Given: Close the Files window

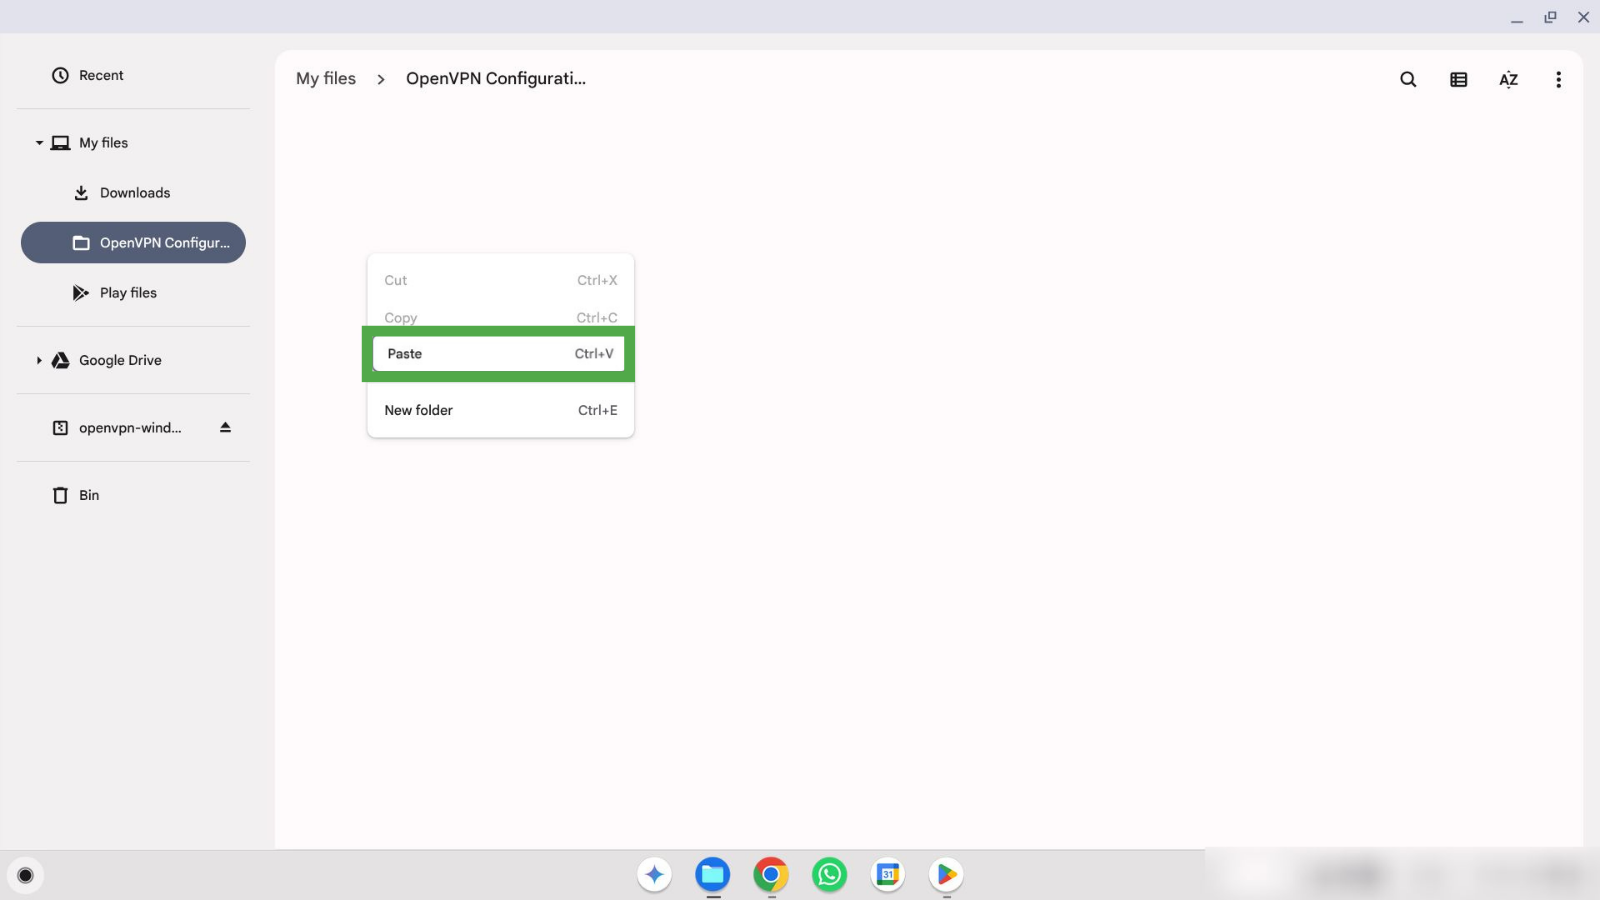Looking at the screenshot, I should coord(1583,17).
